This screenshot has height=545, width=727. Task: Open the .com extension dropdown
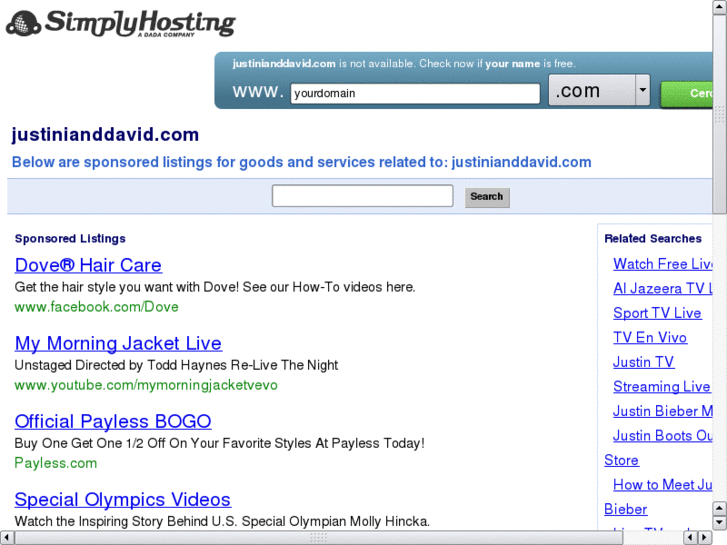[x=599, y=90]
